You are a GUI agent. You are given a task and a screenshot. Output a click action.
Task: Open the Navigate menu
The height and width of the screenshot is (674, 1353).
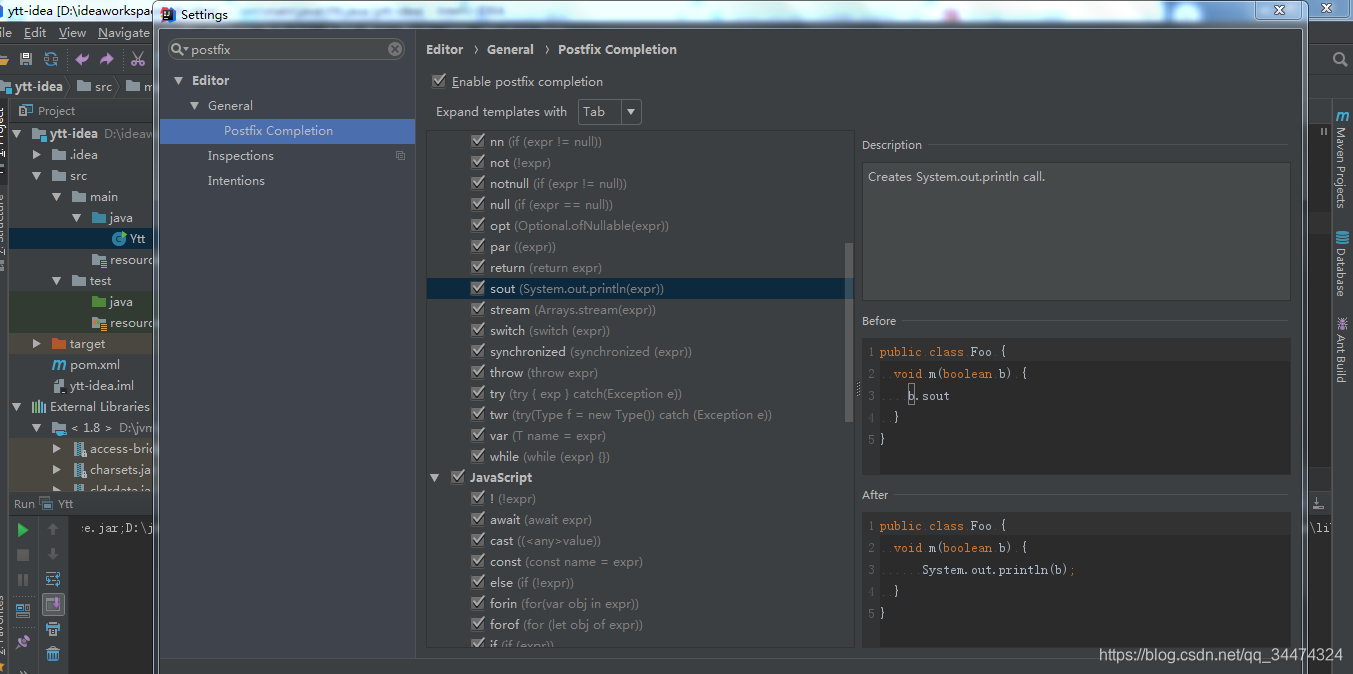pos(124,33)
